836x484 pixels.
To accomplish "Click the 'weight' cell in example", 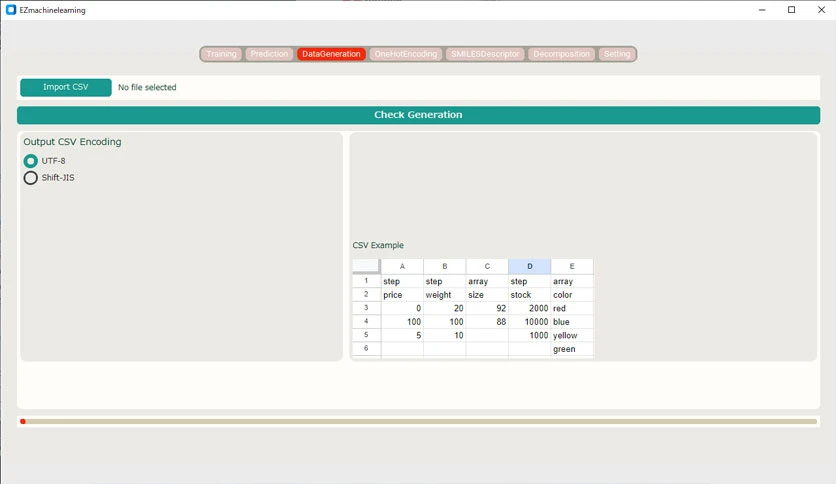I will click(x=445, y=295).
